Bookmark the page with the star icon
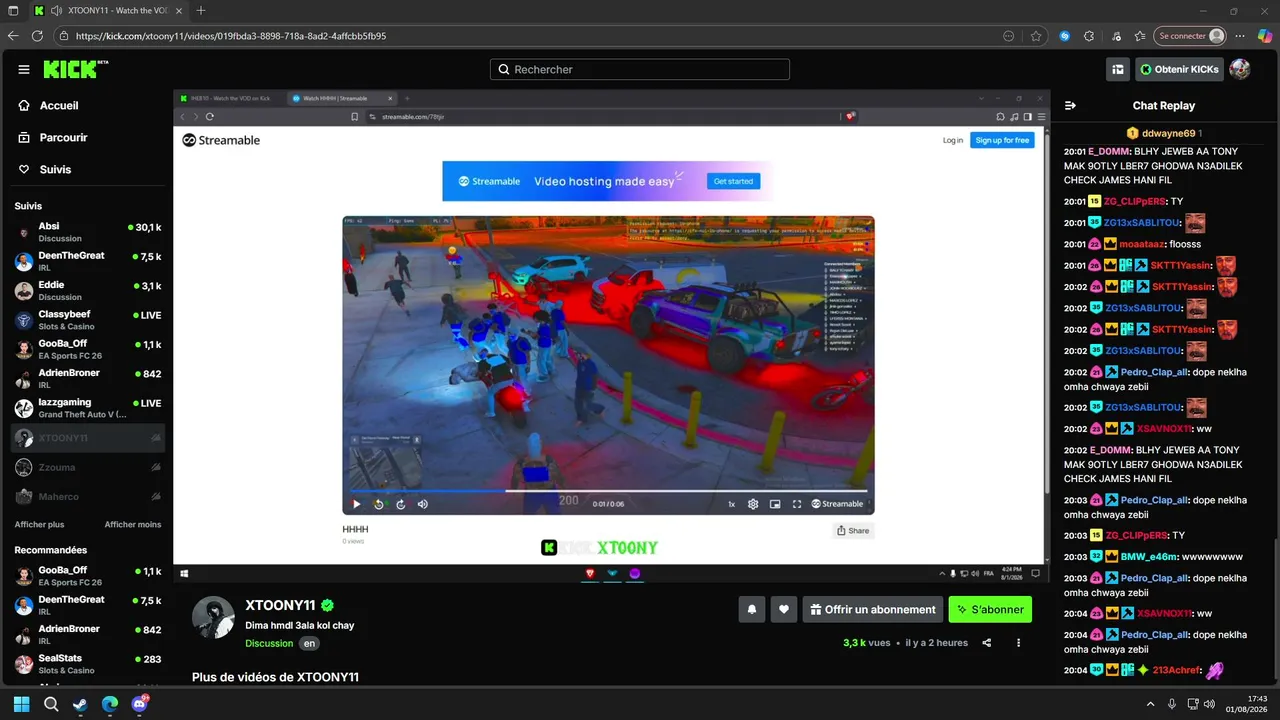This screenshot has width=1280, height=720. point(1036,36)
